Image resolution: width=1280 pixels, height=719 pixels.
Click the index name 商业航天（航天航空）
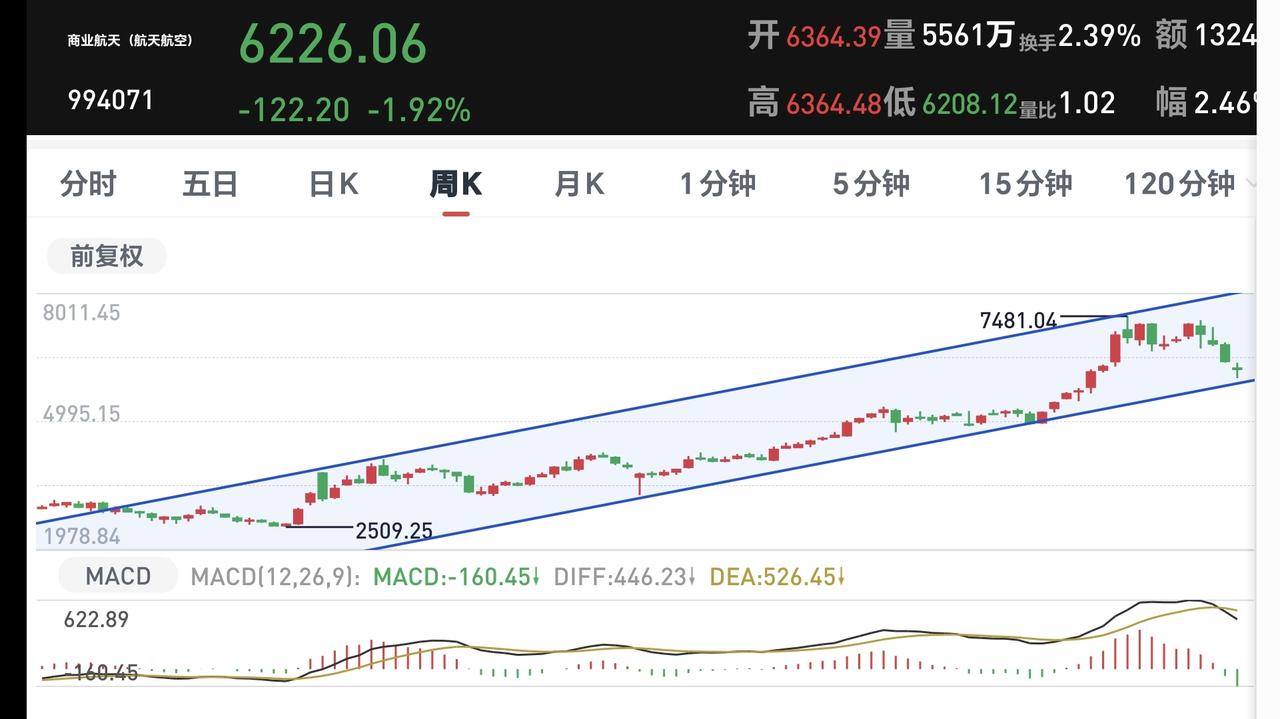(130, 41)
